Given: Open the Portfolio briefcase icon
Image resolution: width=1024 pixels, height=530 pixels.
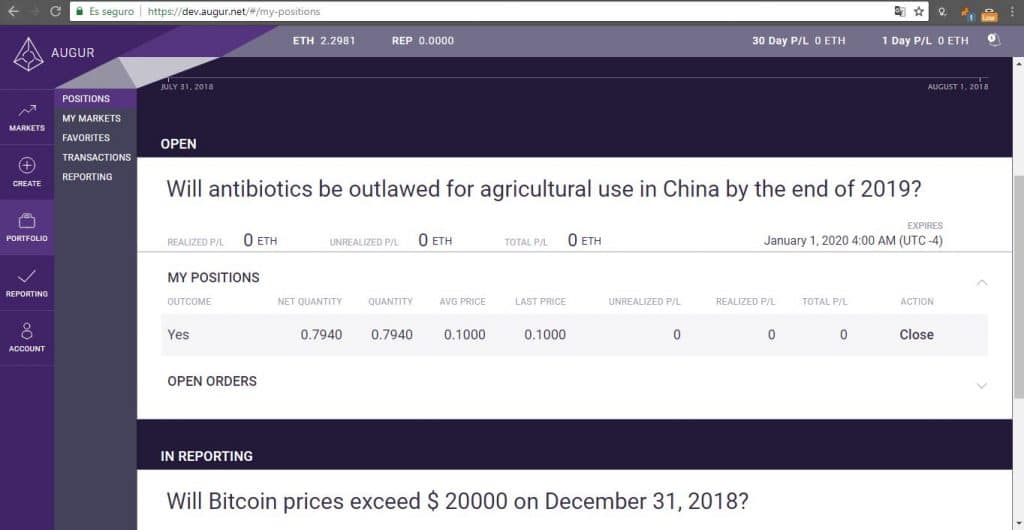Looking at the screenshot, I should 27,221.
